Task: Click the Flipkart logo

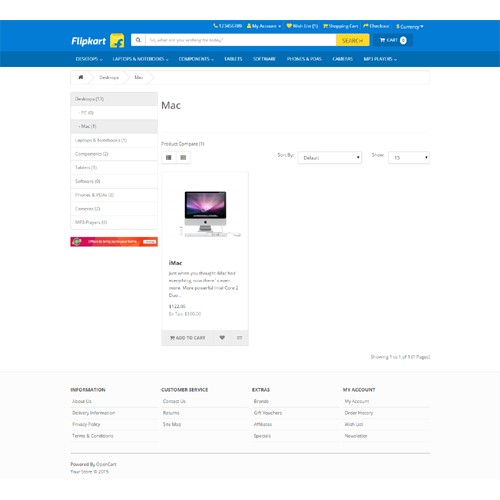Action: click(98, 41)
